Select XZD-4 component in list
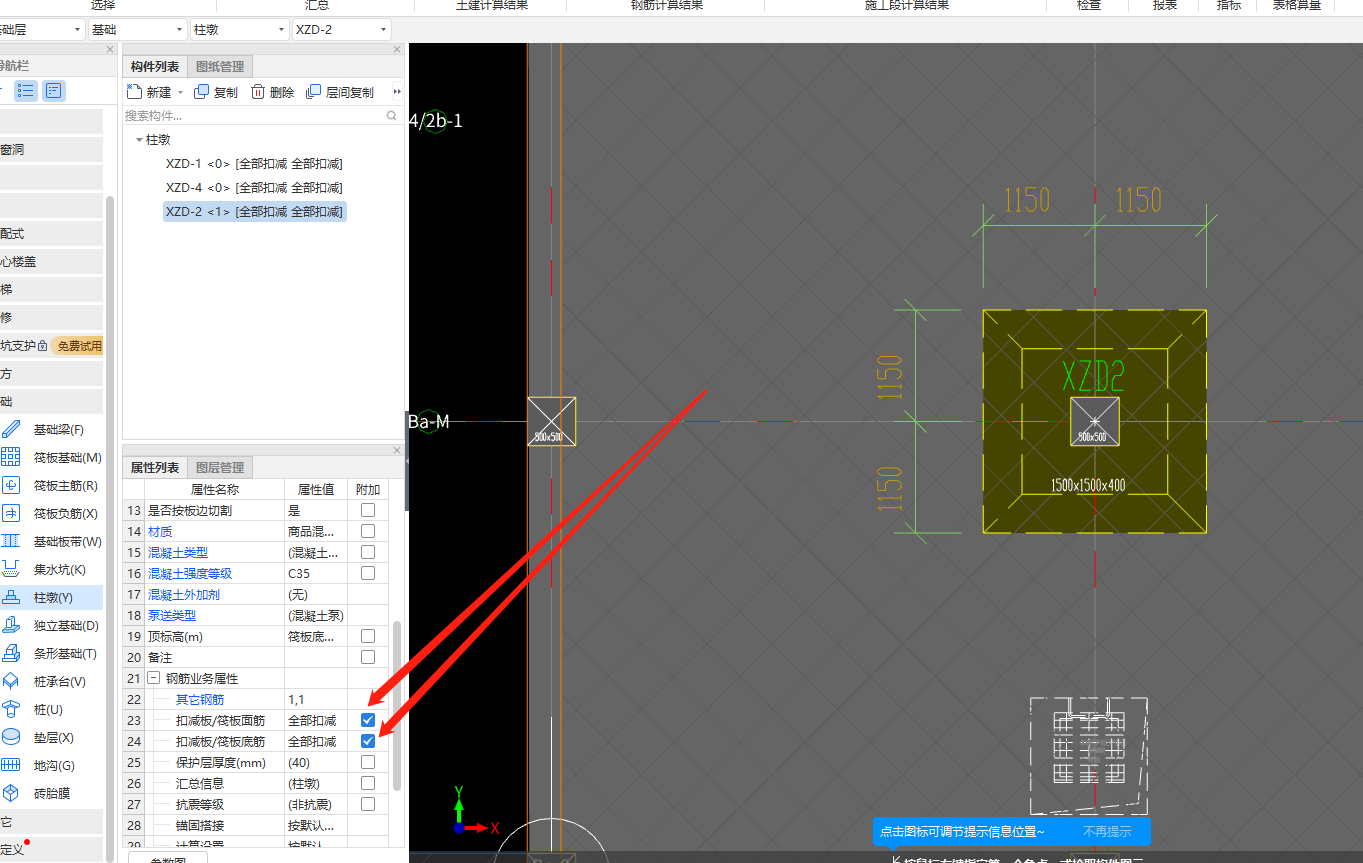This screenshot has height=863, width=1363. [x=254, y=188]
